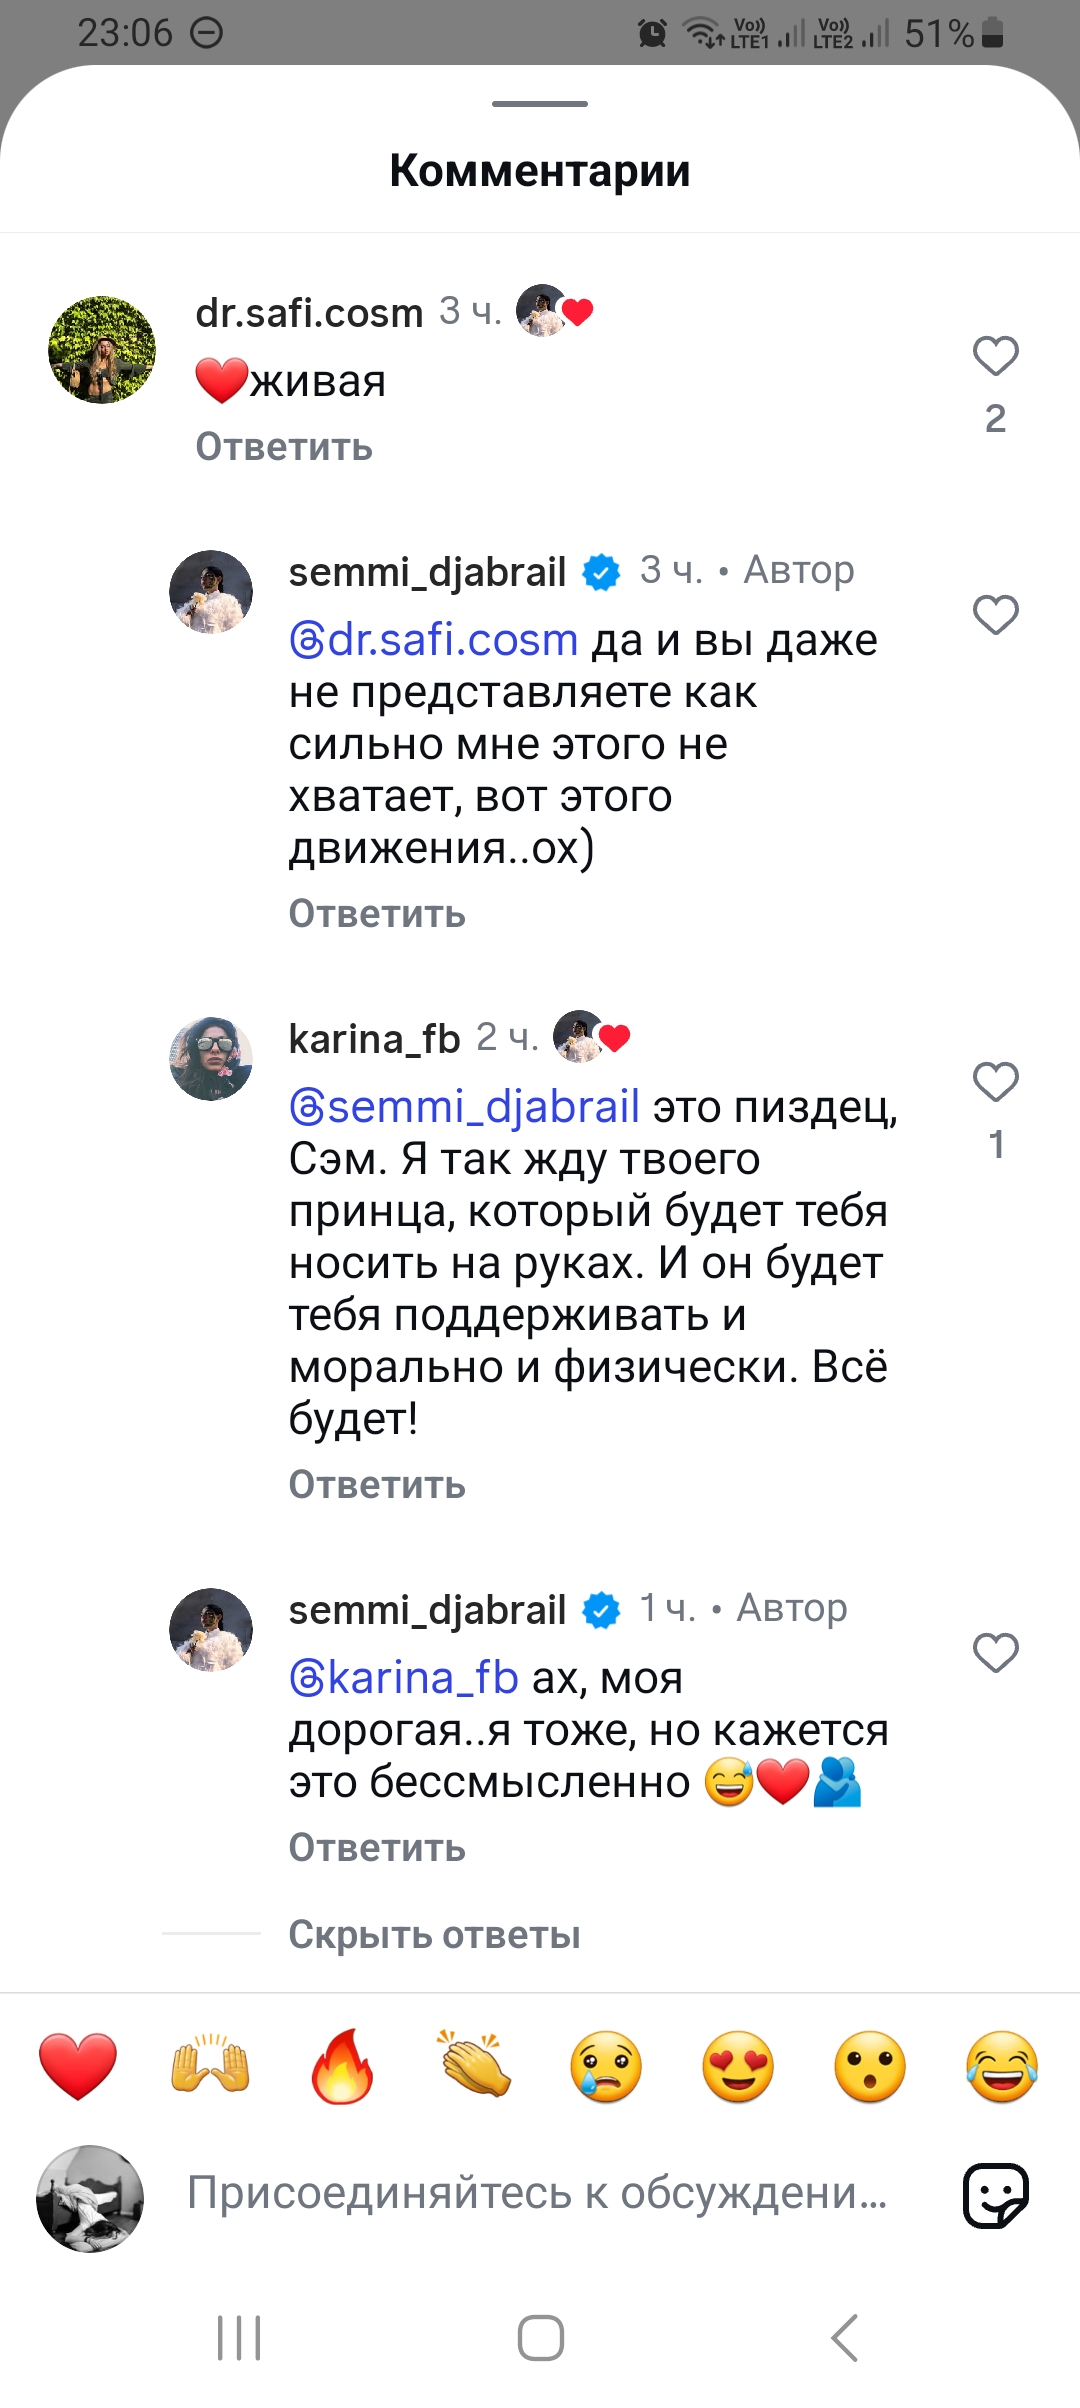Like dr.safi.cosm's "живая" comment

tap(995, 356)
